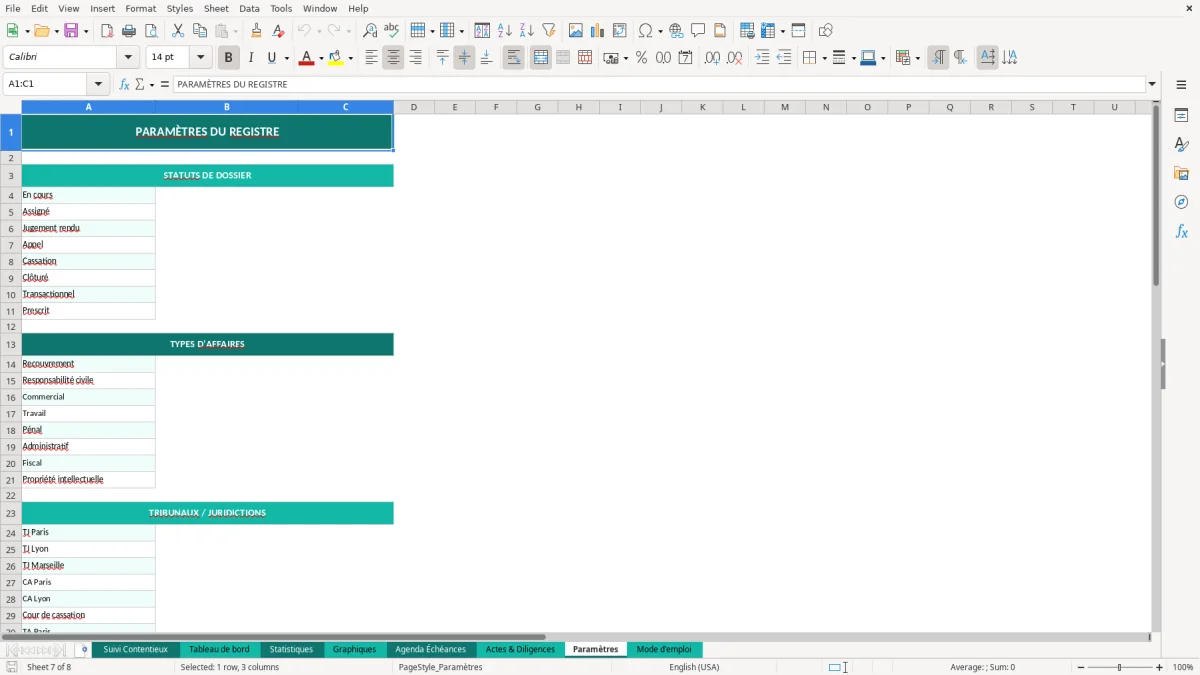Toggle Underline formatting
The width and height of the screenshot is (1200, 675).
[272, 58]
